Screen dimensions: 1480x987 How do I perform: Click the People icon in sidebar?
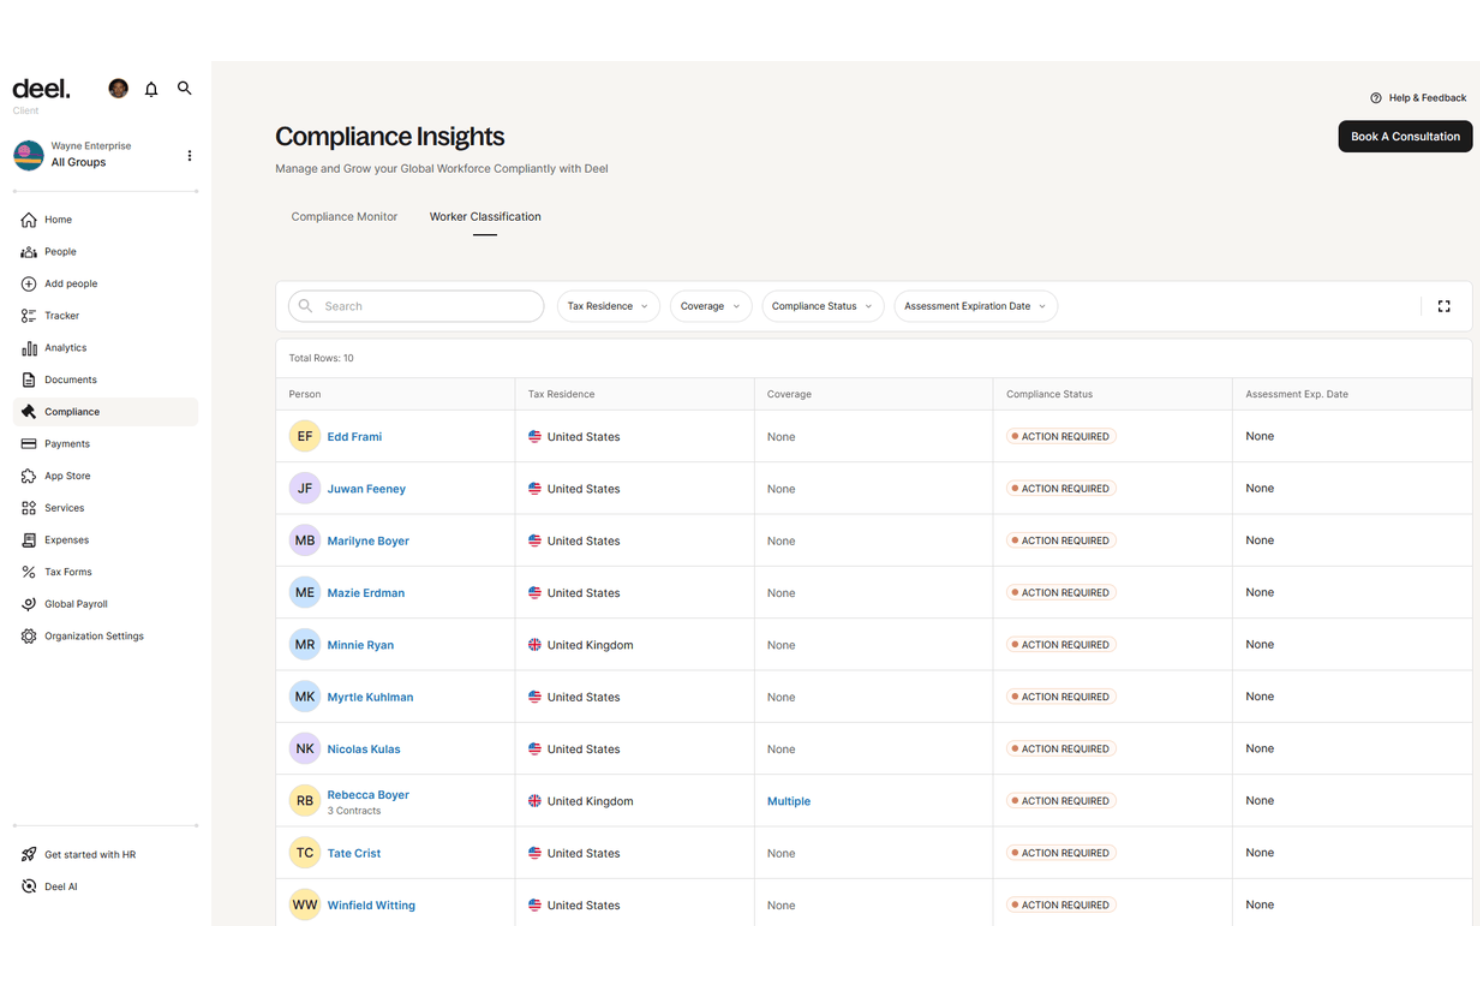pyautogui.click(x=29, y=252)
